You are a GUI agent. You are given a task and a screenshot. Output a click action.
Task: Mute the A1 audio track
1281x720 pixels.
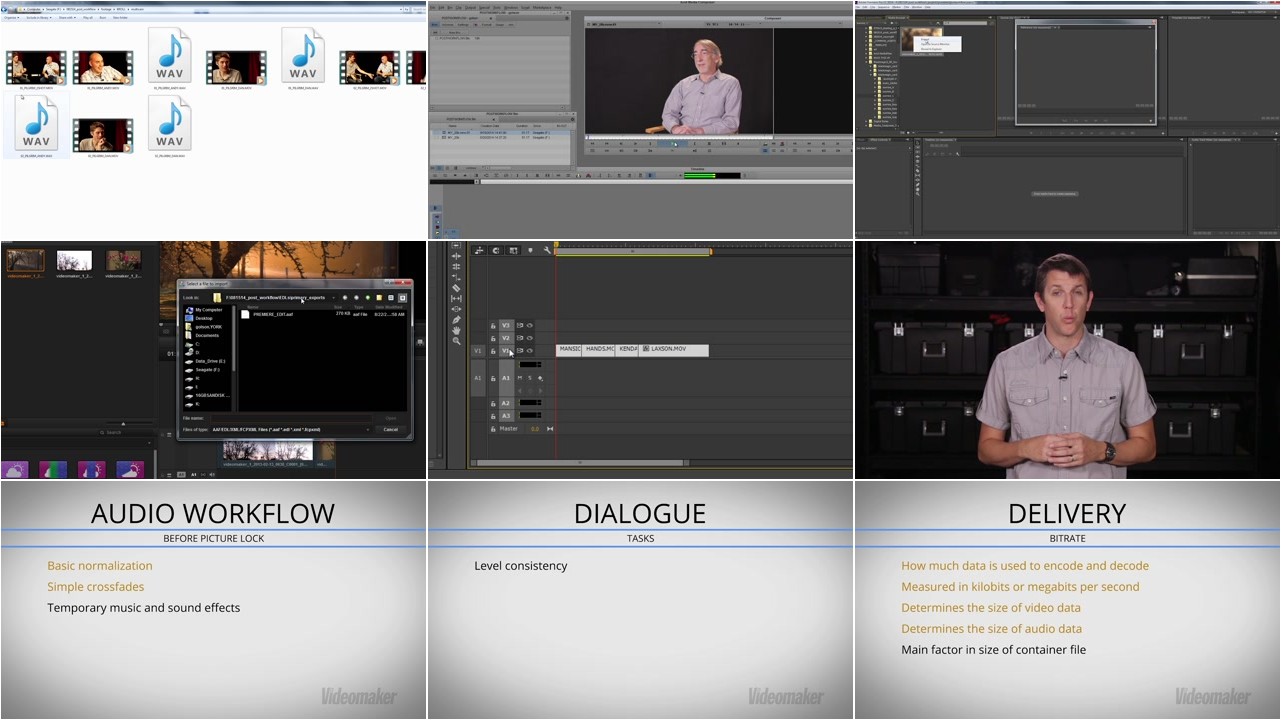tap(519, 378)
